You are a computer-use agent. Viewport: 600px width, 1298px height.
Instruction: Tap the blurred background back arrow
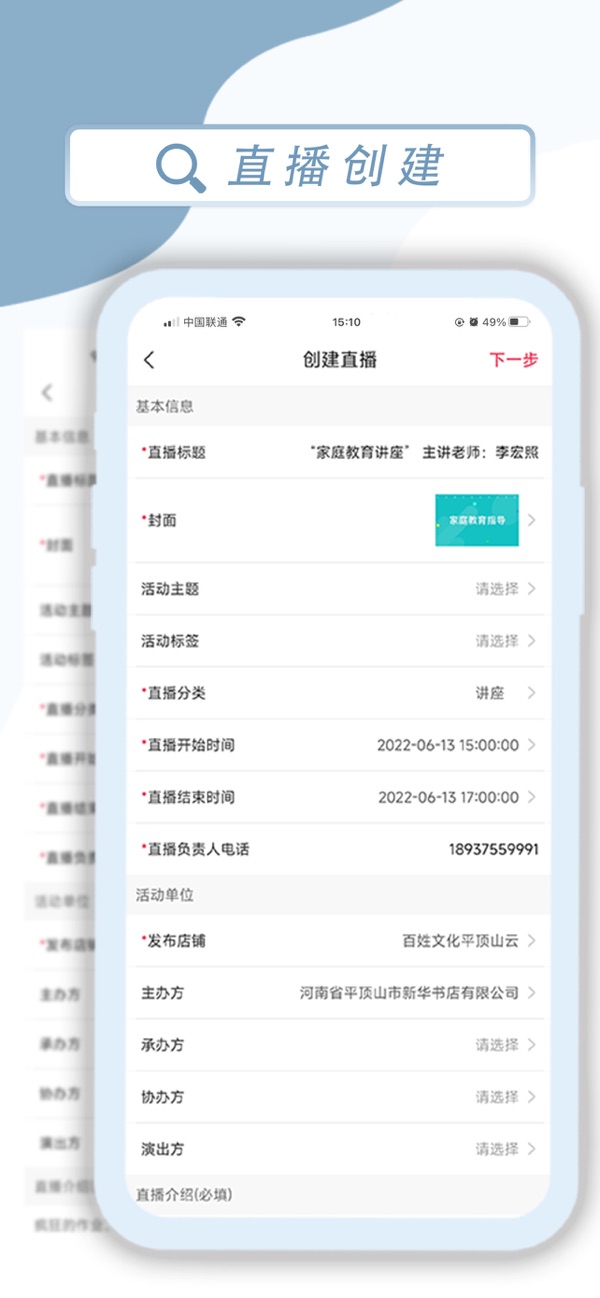[47, 393]
